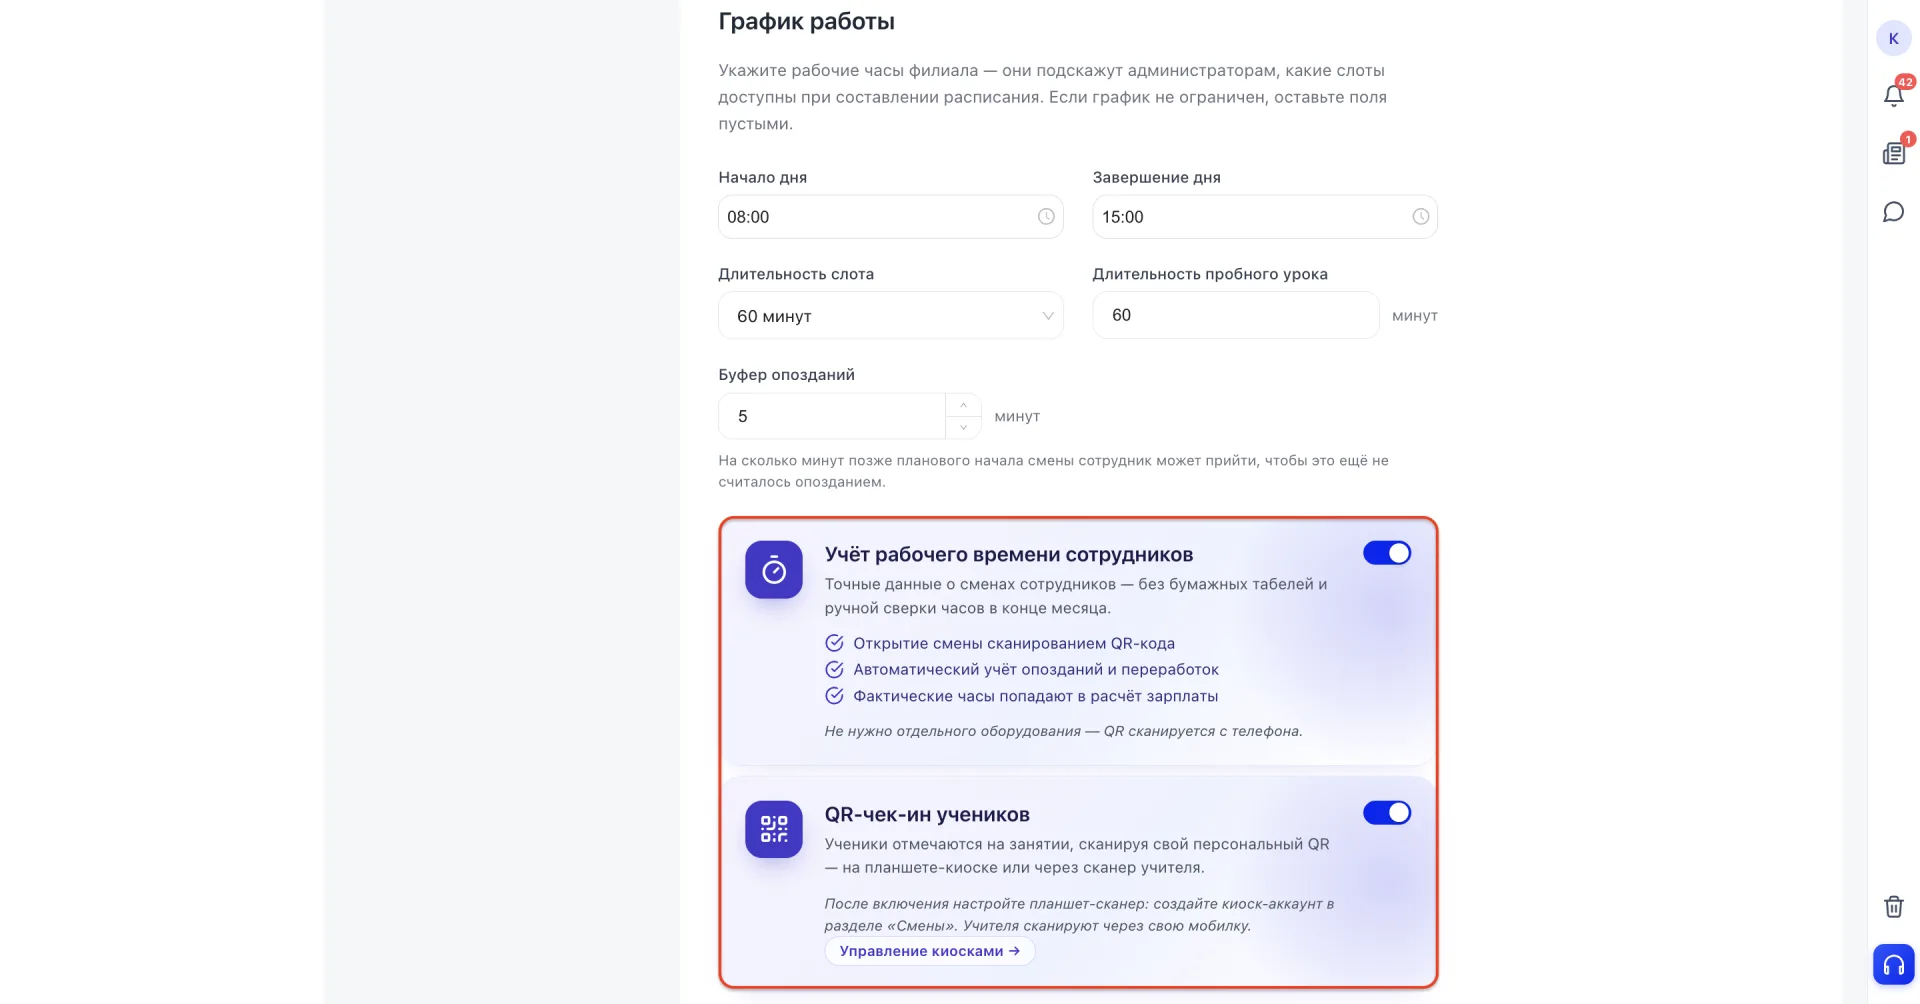
Task: Click the QR code icon tile
Action: (x=774, y=829)
